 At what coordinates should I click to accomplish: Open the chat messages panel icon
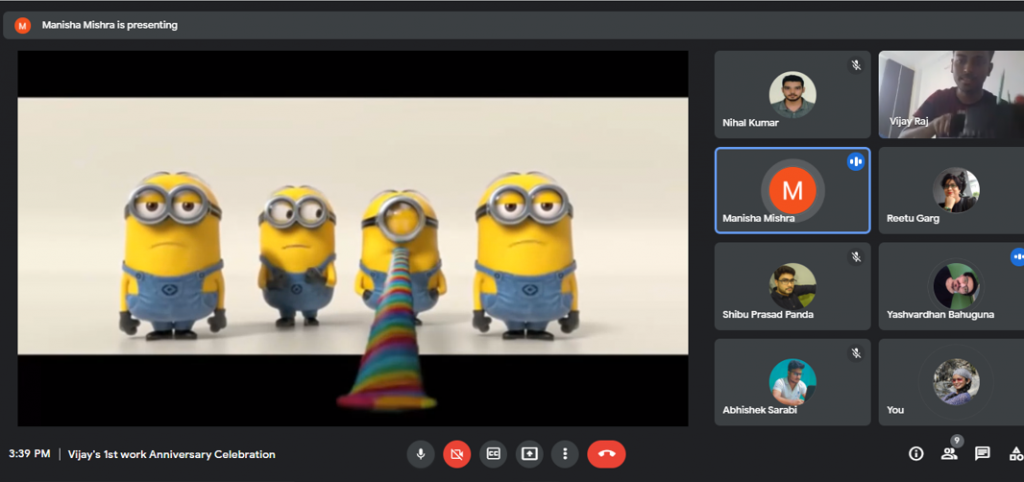982,454
